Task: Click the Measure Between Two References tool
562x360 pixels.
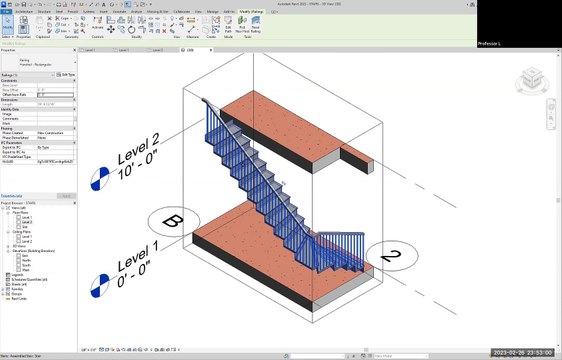Action: (x=191, y=20)
